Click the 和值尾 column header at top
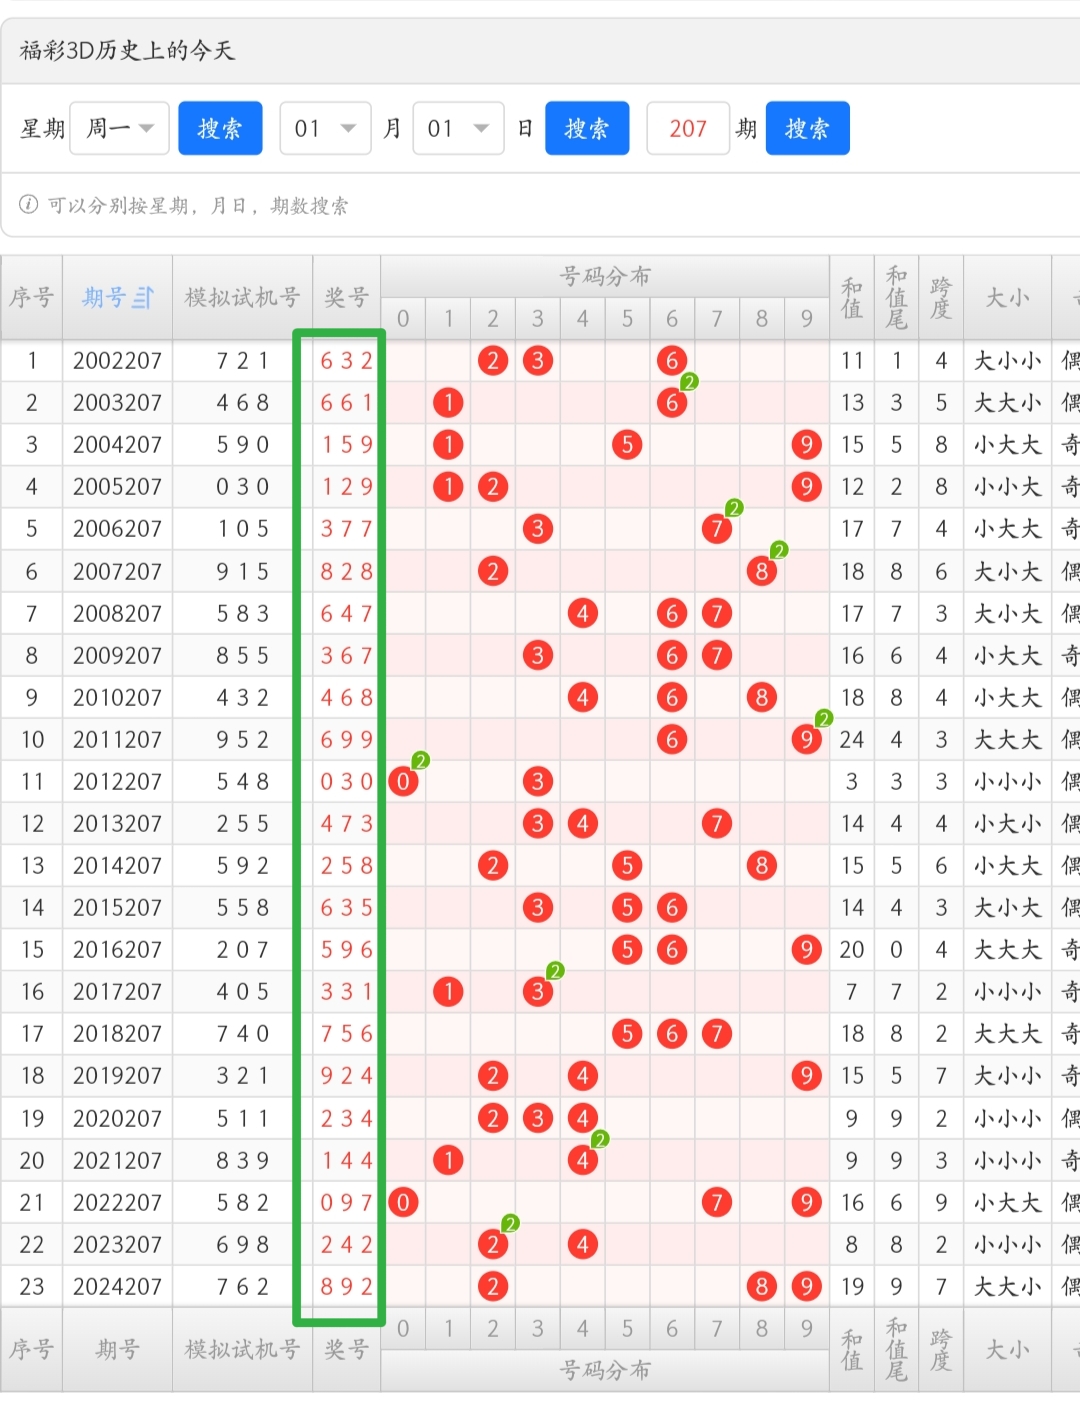1080x1403 pixels. click(x=897, y=297)
